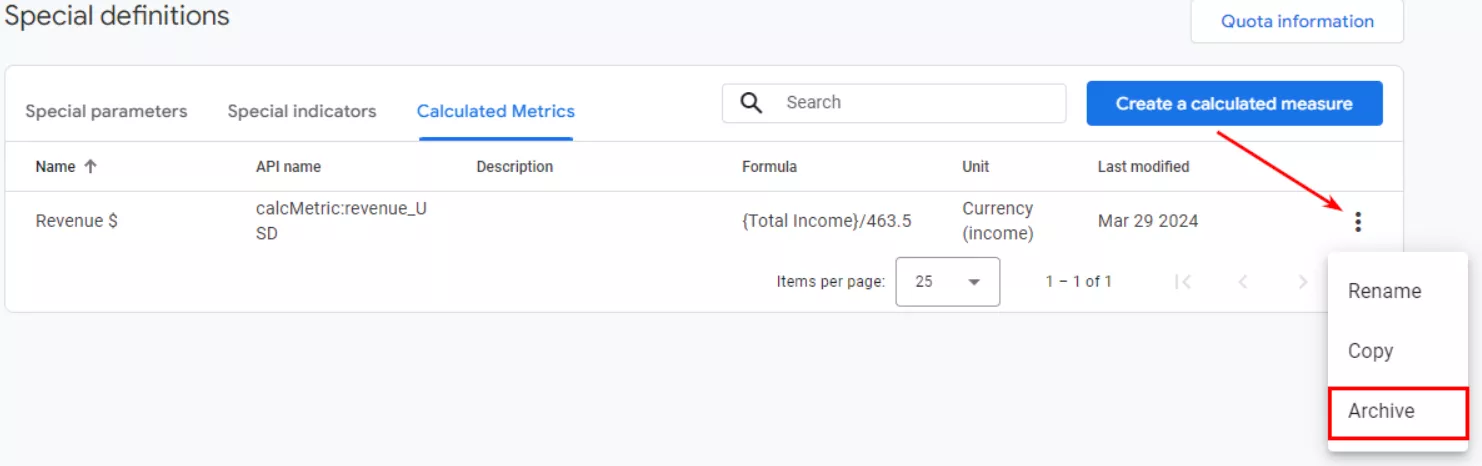This screenshot has width=1482, height=466.
Task: Click the search magnifier icon
Action: pyautogui.click(x=751, y=102)
